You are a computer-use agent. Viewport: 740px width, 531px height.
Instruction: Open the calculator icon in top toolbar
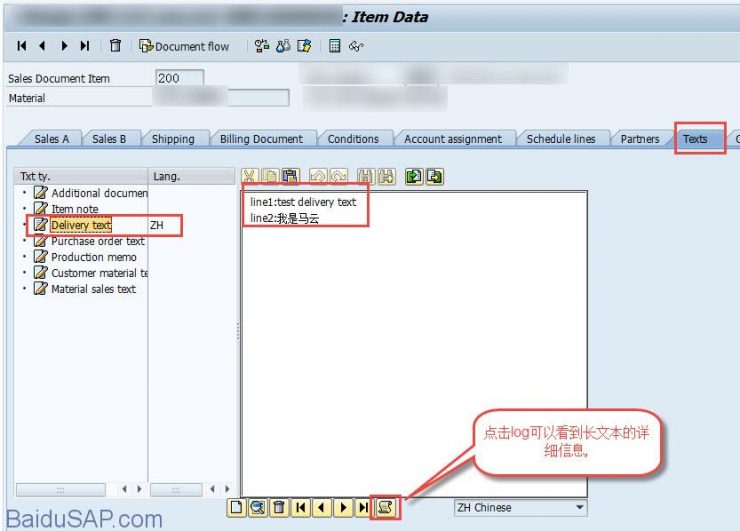pyautogui.click(x=335, y=46)
